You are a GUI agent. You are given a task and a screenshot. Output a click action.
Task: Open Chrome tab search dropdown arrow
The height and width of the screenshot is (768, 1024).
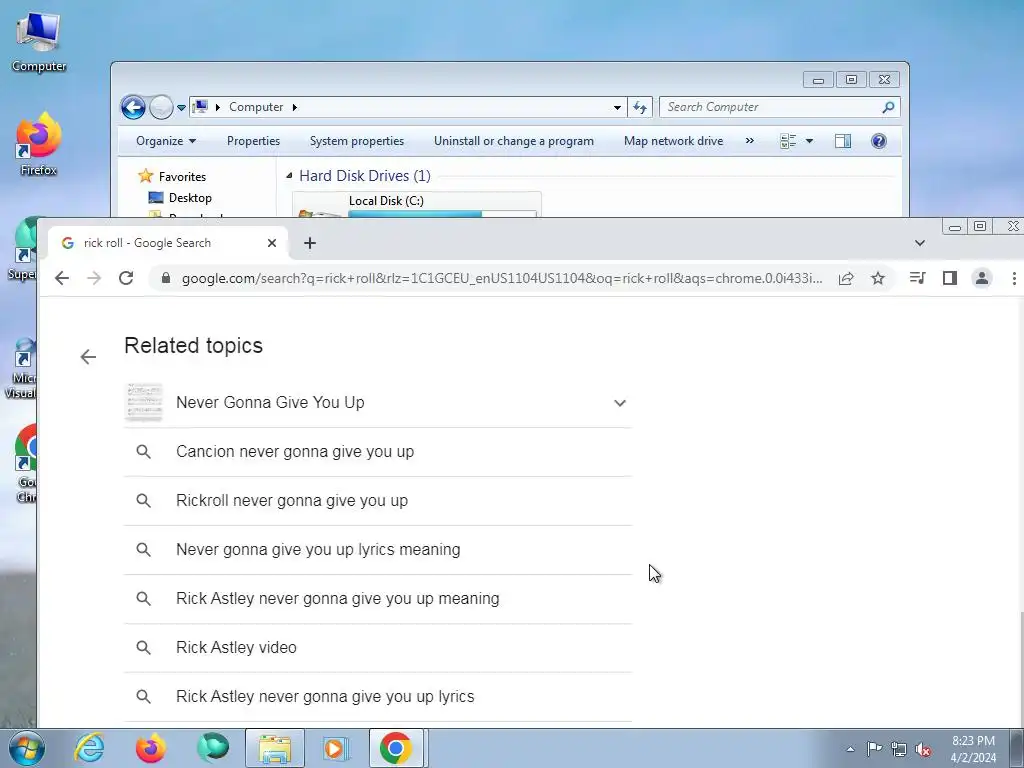[920, 243]
